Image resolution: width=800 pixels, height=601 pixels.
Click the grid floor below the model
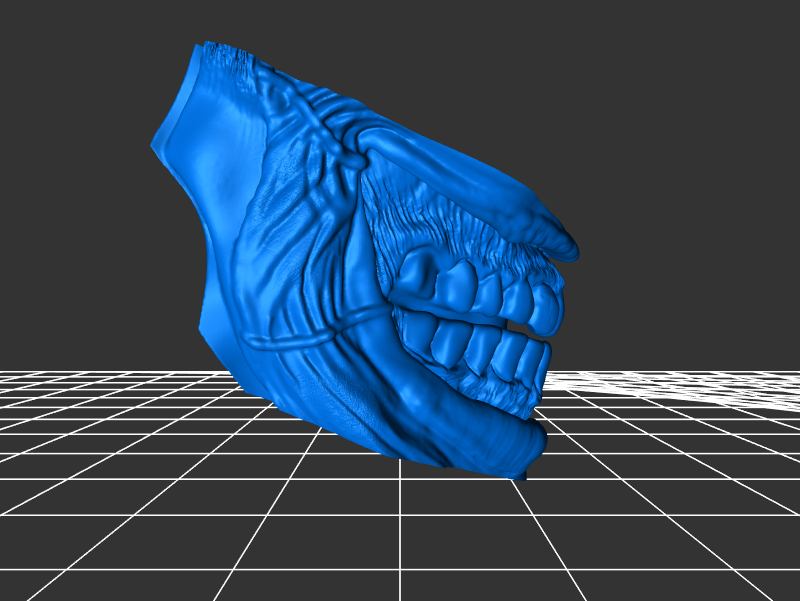click(400, 540)
